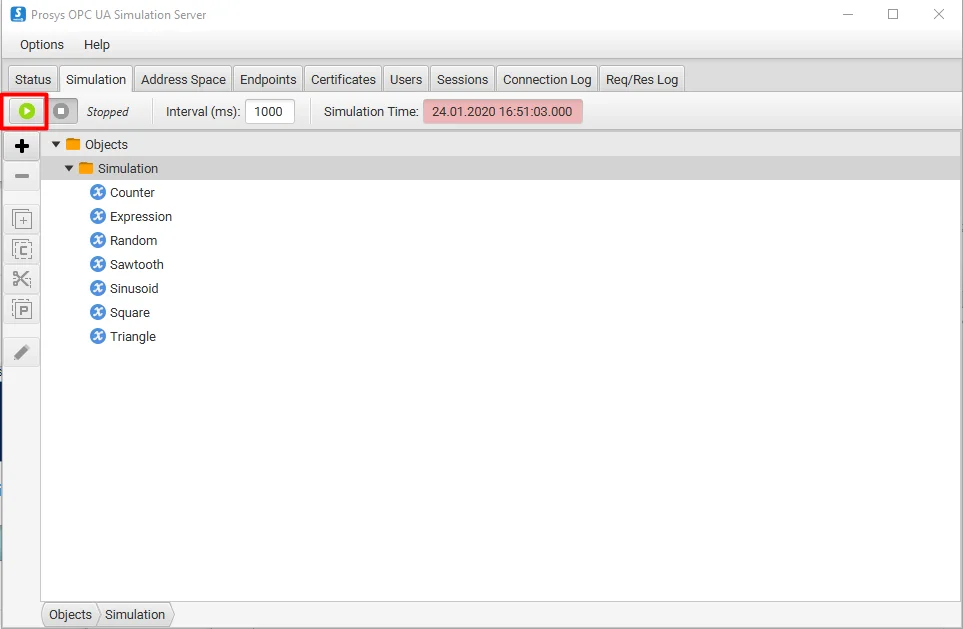Click the plus icon to add a node

22,146
